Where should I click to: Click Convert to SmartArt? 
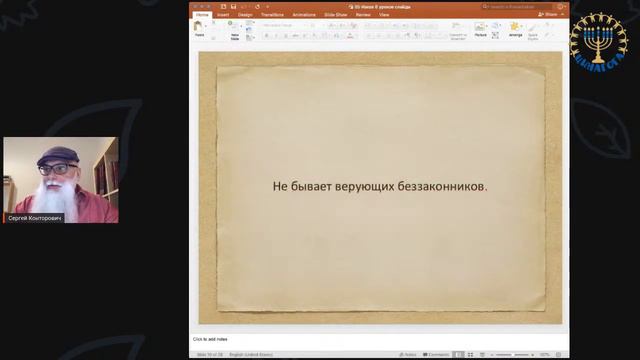click(x=458, y=31)
